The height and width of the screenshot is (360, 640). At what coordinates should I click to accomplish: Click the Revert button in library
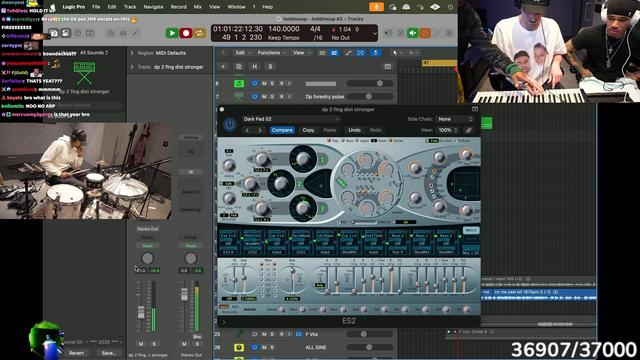tap(76, 353)
